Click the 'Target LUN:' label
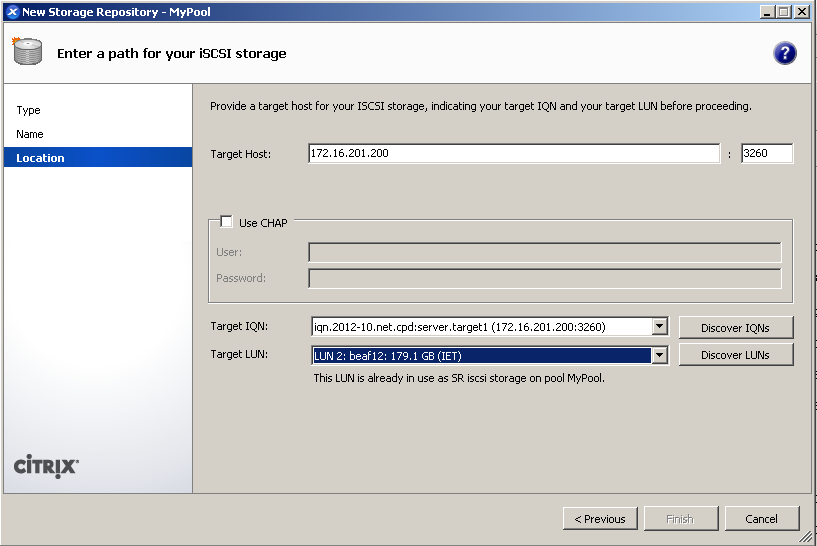The height and width of the screenshot is (546, 817). click(239, 354)
